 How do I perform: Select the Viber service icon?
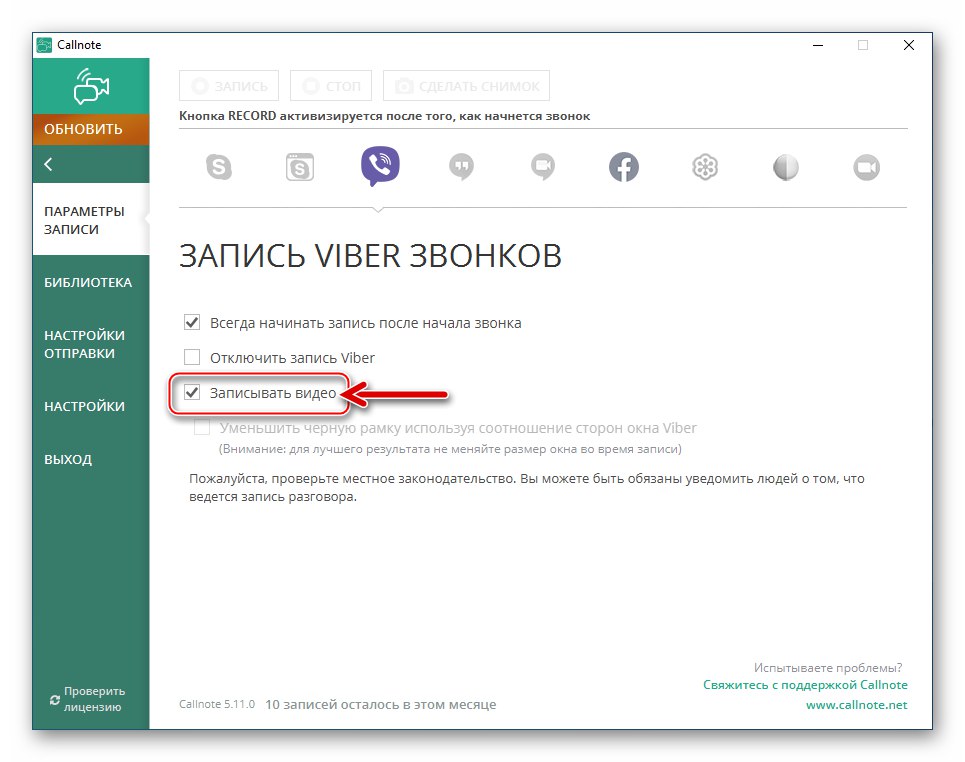[380, 166]
